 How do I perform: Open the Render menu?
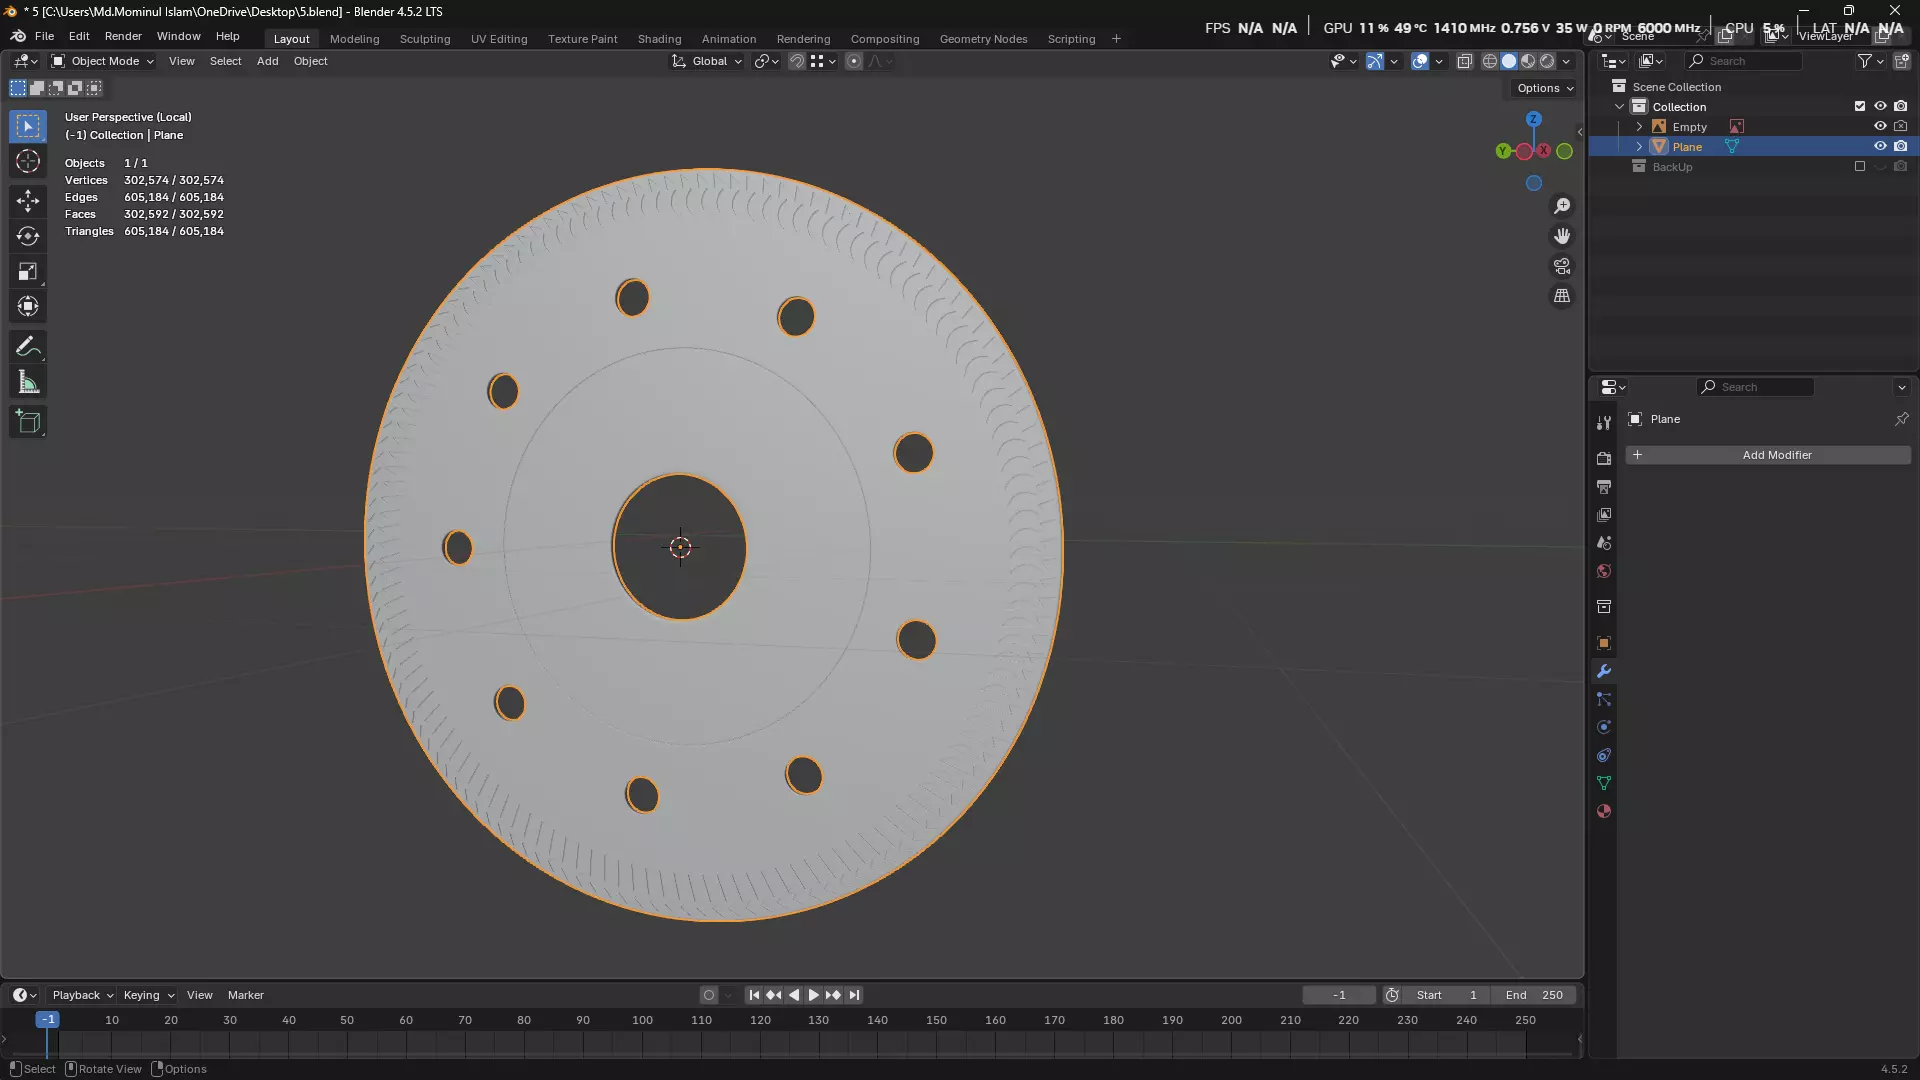(123, 36)
